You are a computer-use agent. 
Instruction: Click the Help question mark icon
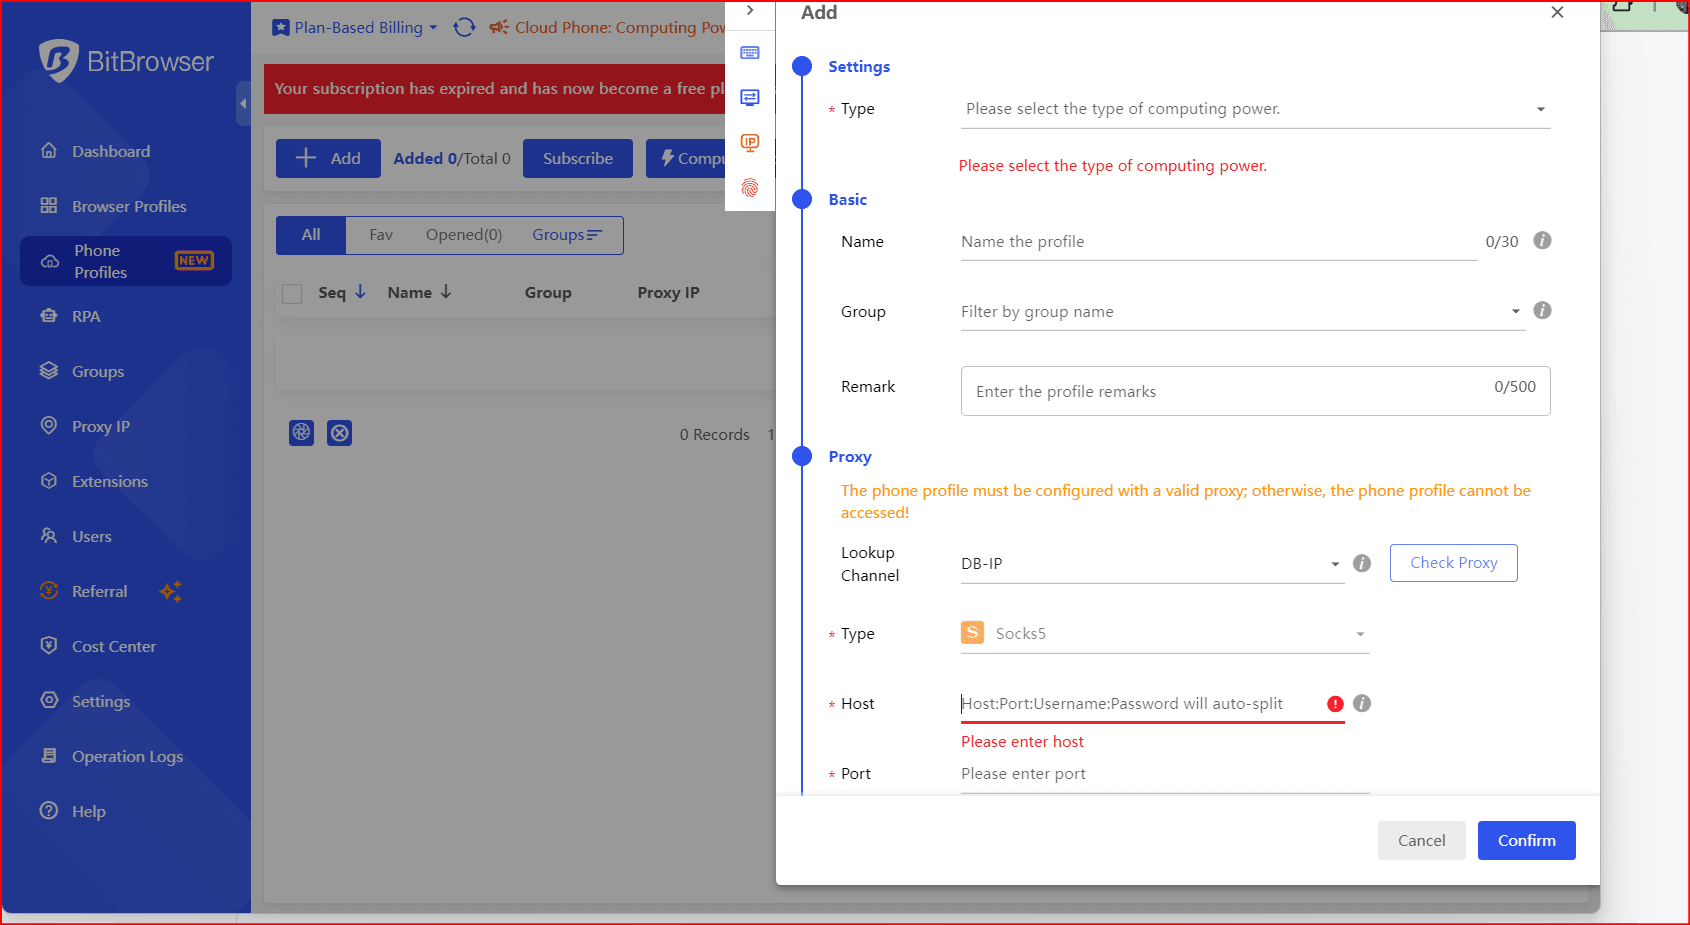click(49, 811)
